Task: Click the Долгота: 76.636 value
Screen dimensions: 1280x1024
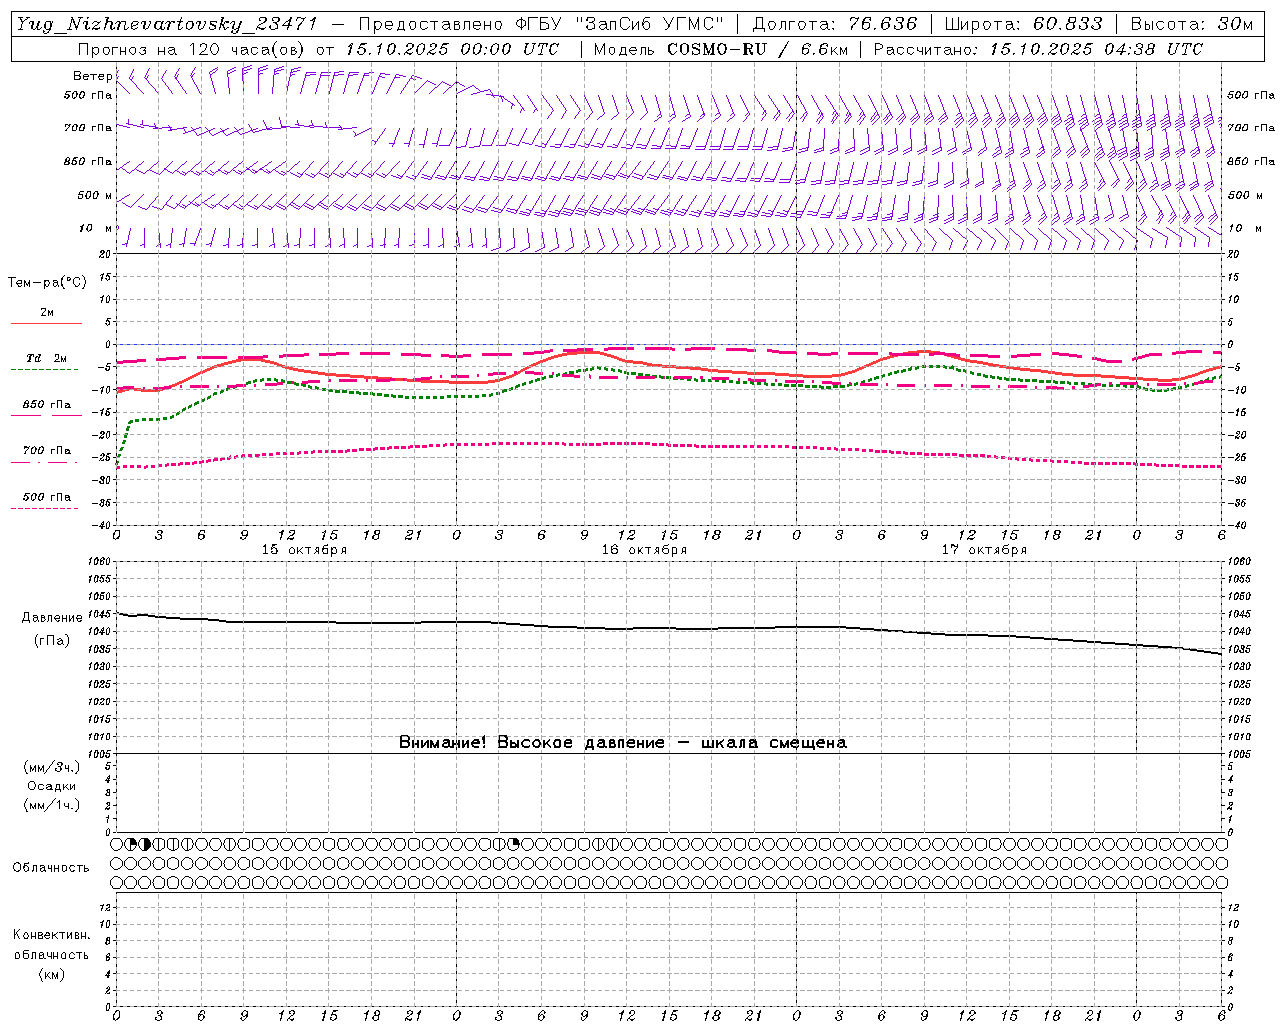Action: [835, 24]
